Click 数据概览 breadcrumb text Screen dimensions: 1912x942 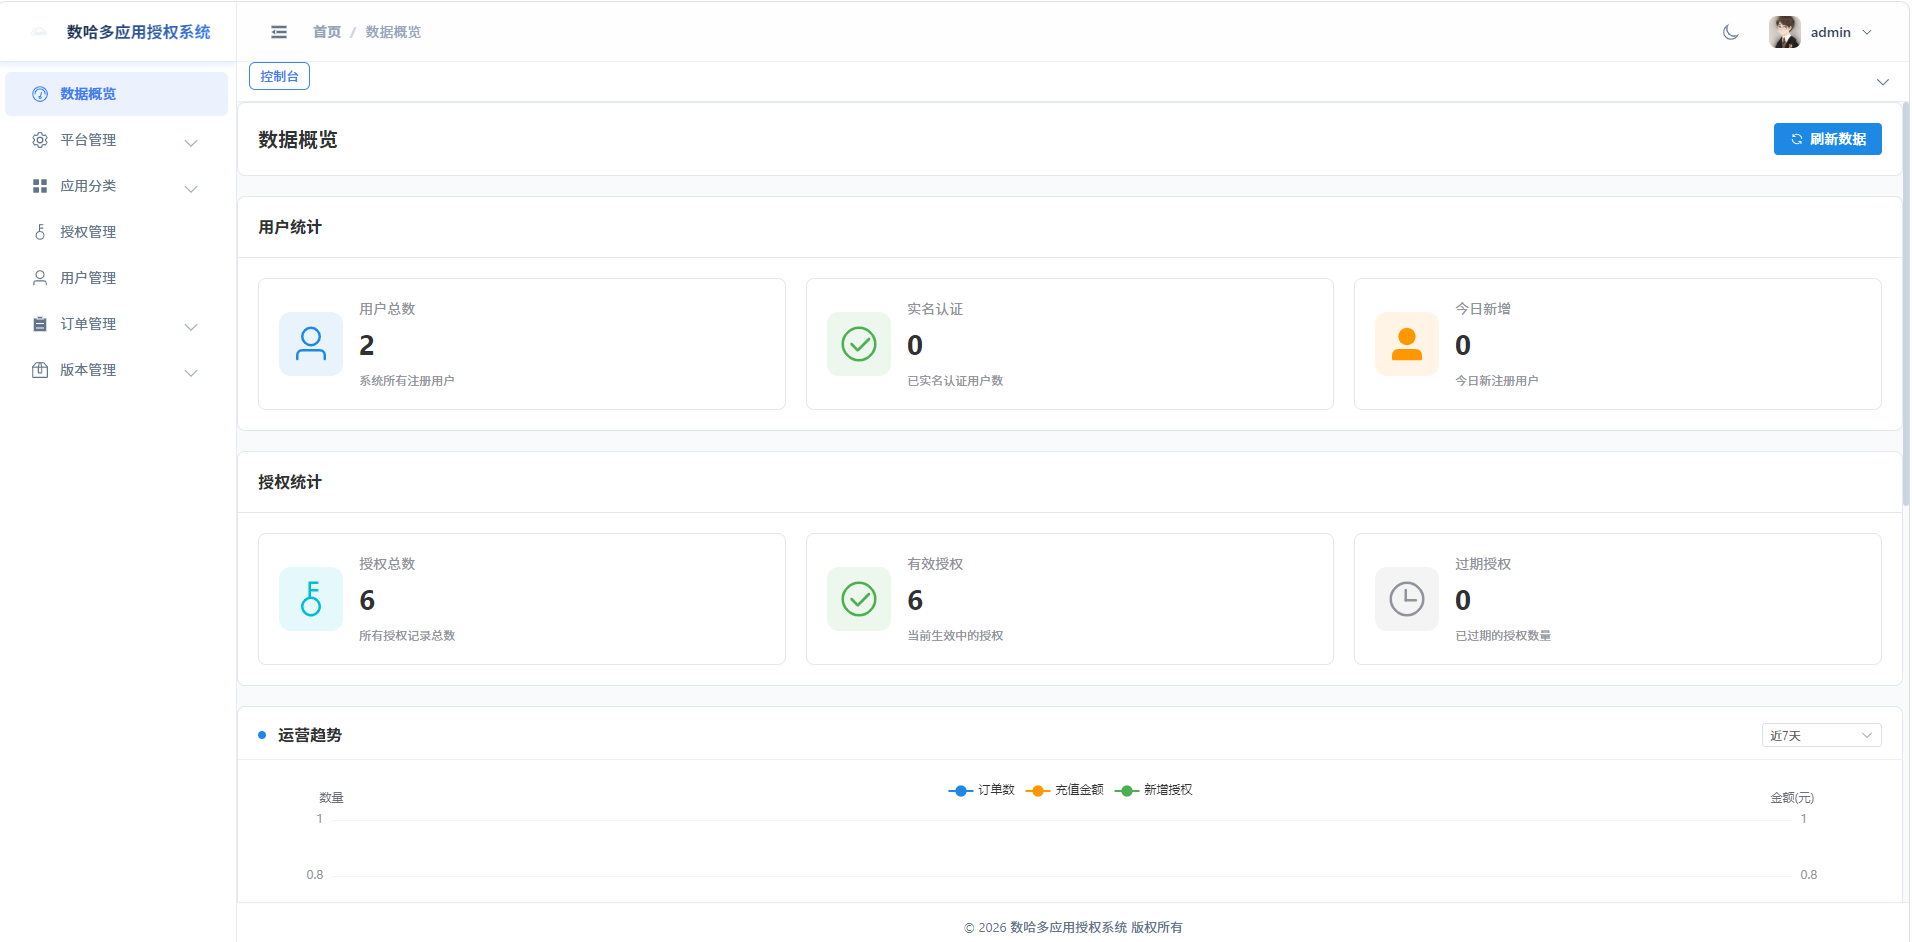(393, 32)
